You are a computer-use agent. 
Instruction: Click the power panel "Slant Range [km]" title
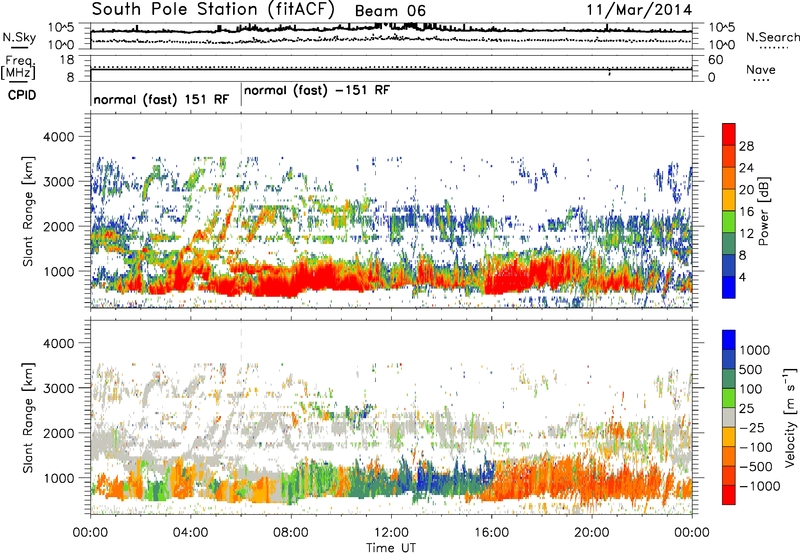(x=28, y=212)
